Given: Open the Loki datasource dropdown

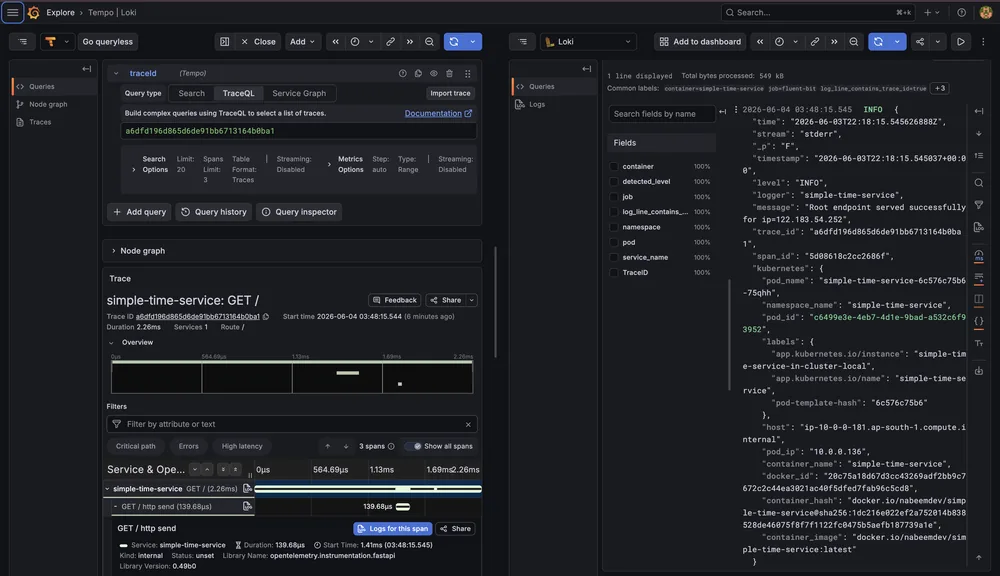Looking at the screenshot, I should point(589,41).
